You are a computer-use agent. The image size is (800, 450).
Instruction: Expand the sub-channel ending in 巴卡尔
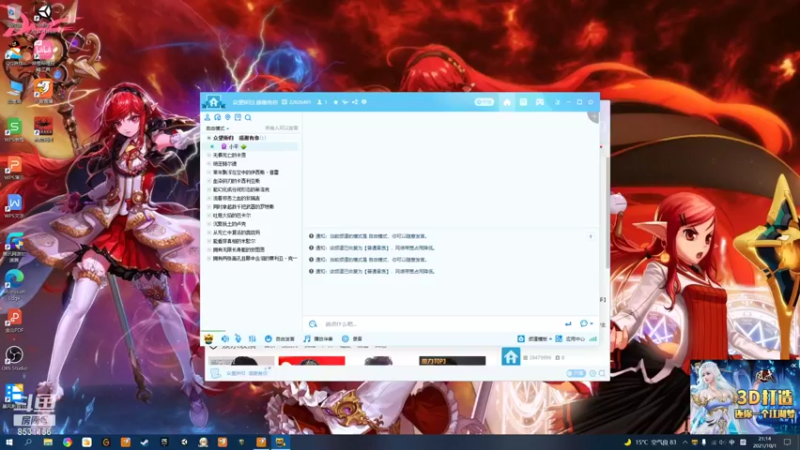pos(209,215)
